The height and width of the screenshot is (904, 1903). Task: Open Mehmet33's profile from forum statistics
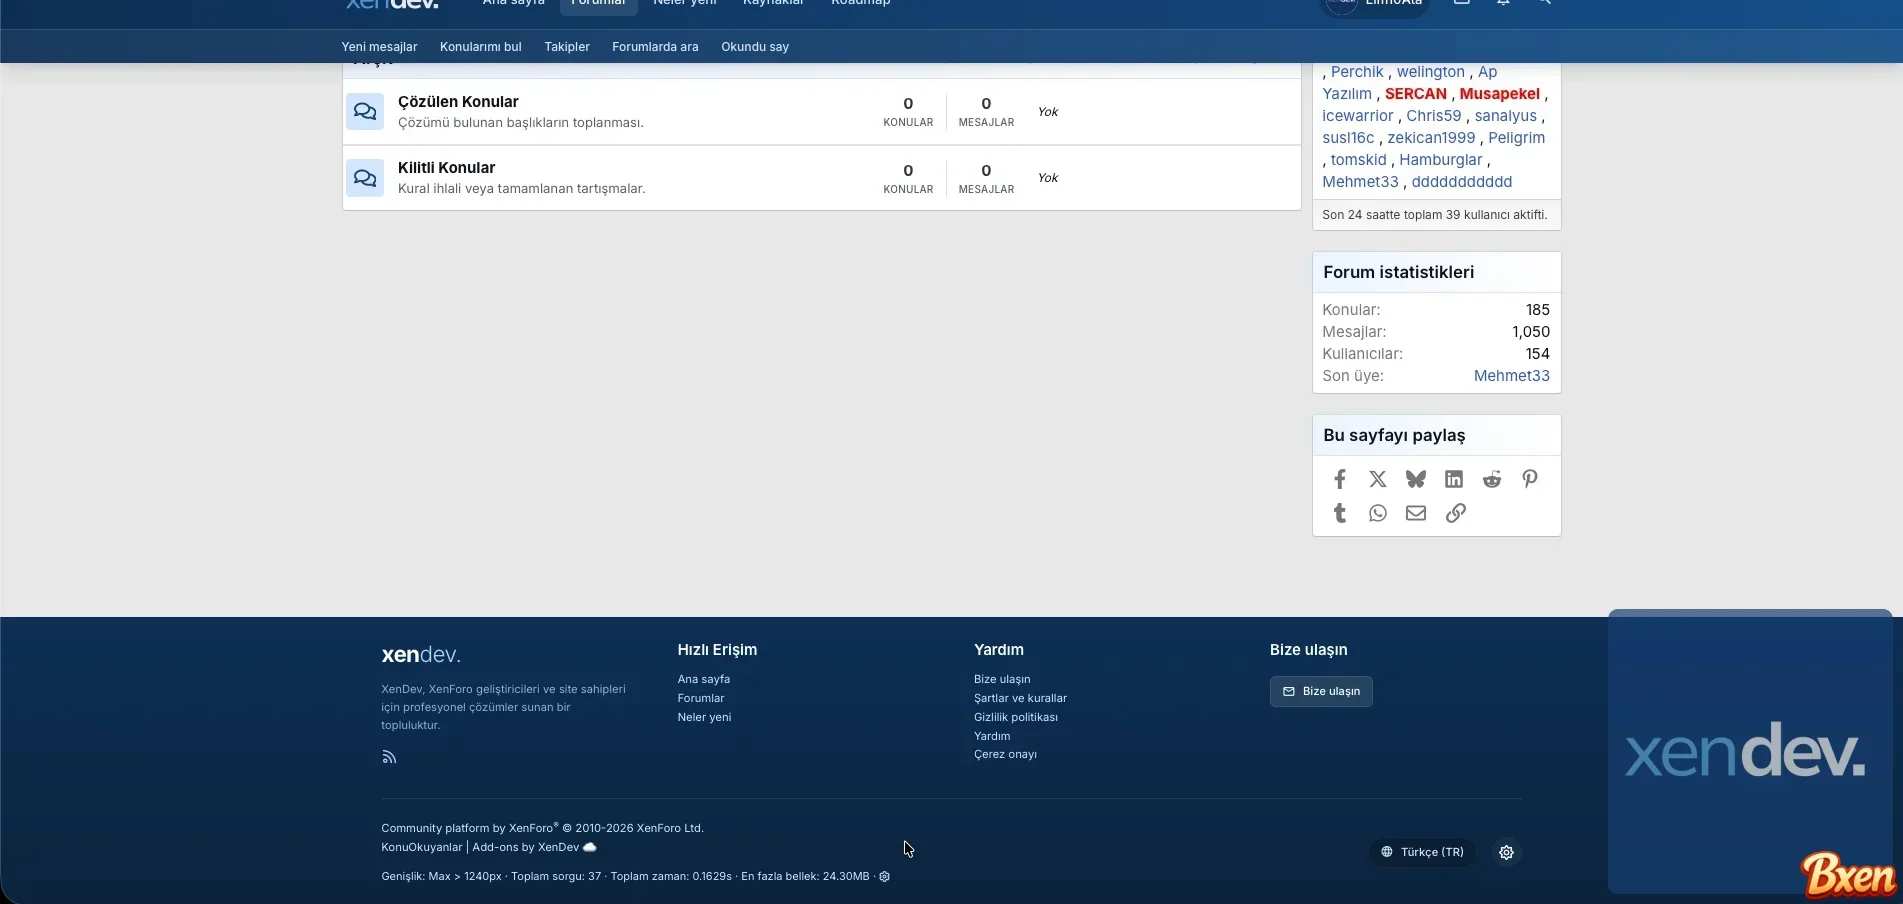(1511, 376)
